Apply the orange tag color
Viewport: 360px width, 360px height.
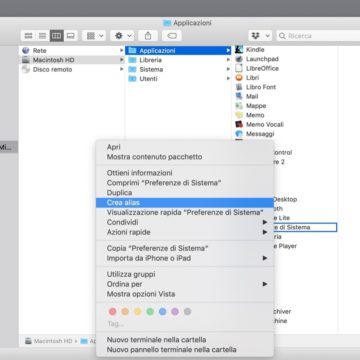(125, 312)
